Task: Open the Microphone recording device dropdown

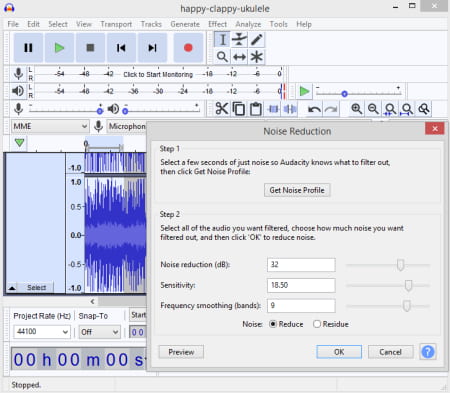Action: pyautogui.click(x=127, y=126)
